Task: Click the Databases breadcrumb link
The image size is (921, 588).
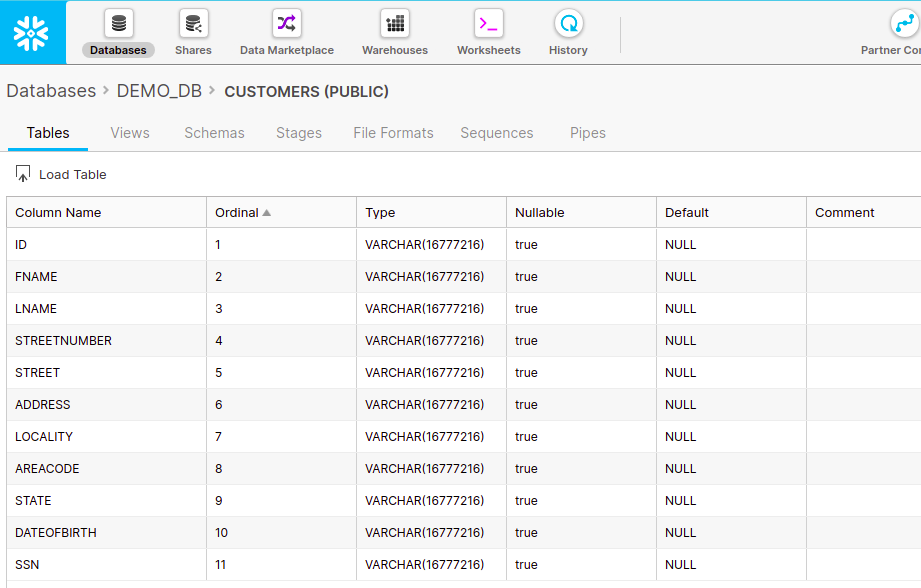Action: (x=51, y=91)
